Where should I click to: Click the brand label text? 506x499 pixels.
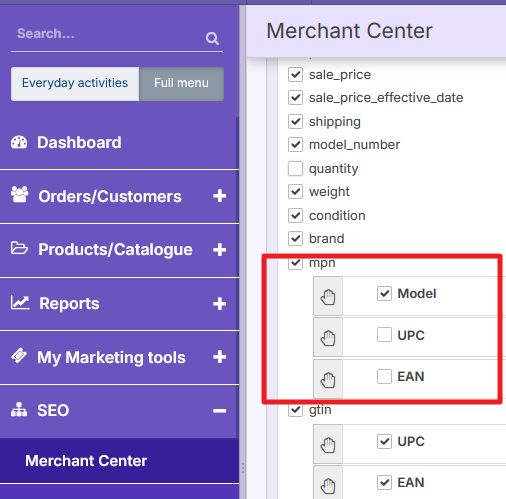pos(326,239)
